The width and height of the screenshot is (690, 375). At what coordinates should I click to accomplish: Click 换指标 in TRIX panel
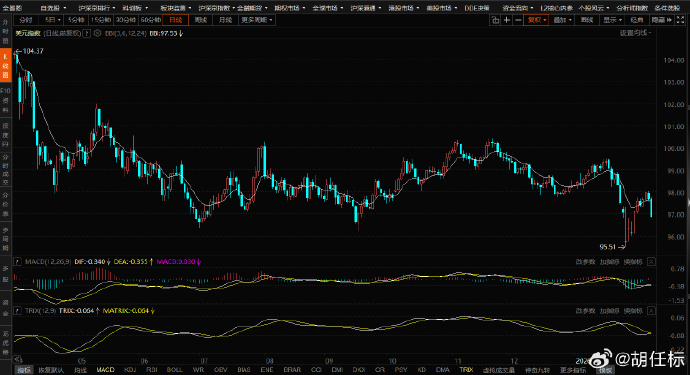point(633,311)
